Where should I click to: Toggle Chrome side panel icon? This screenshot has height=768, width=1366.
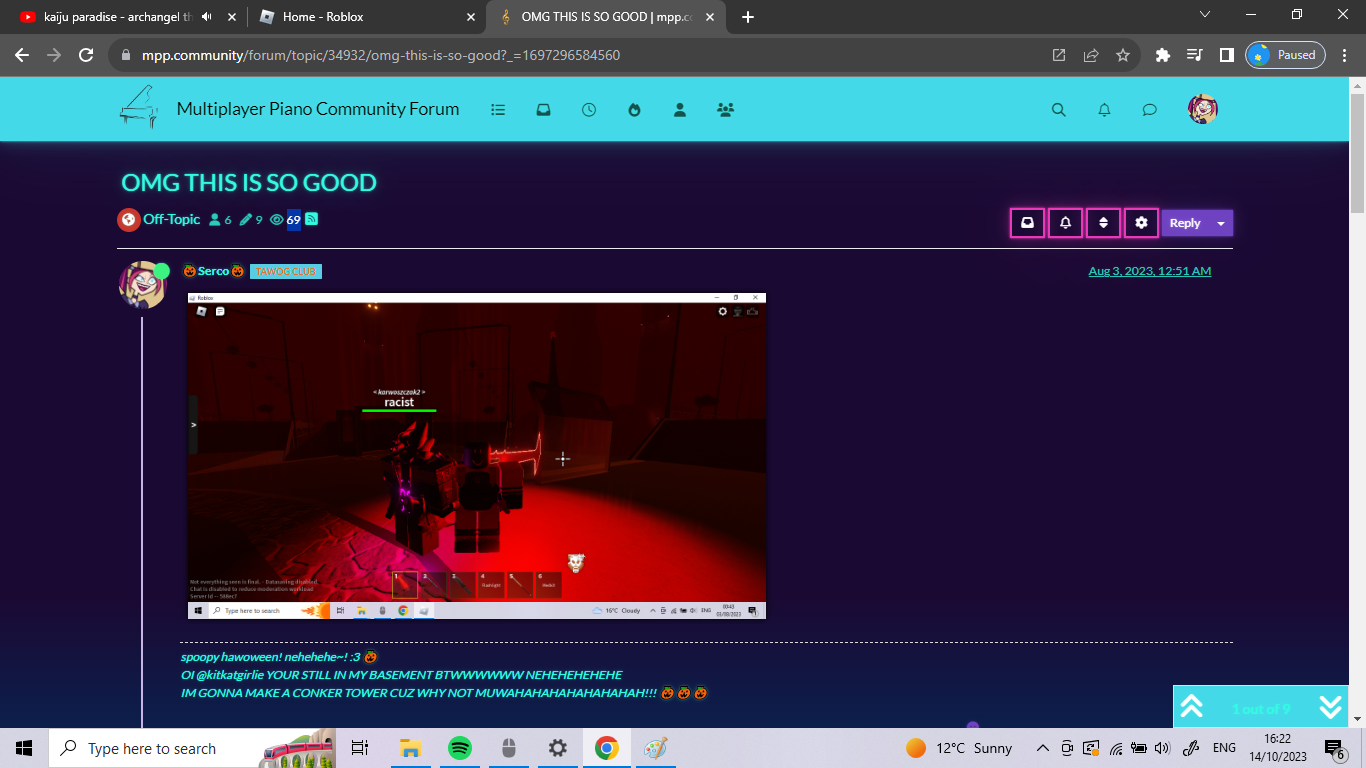coord(1227,55)
